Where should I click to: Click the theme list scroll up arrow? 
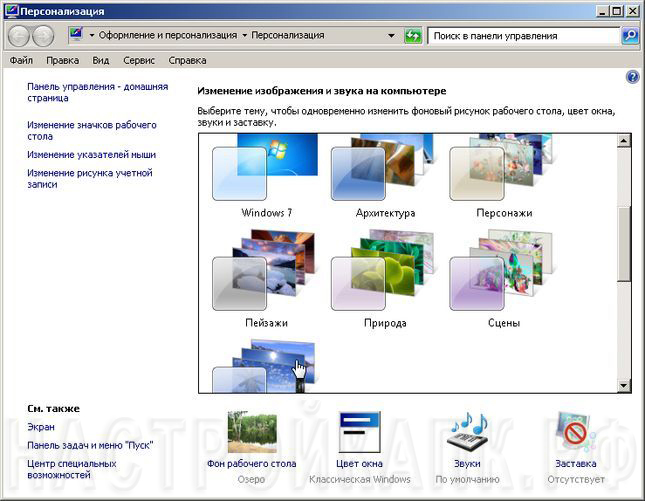[x=624, y=141]
